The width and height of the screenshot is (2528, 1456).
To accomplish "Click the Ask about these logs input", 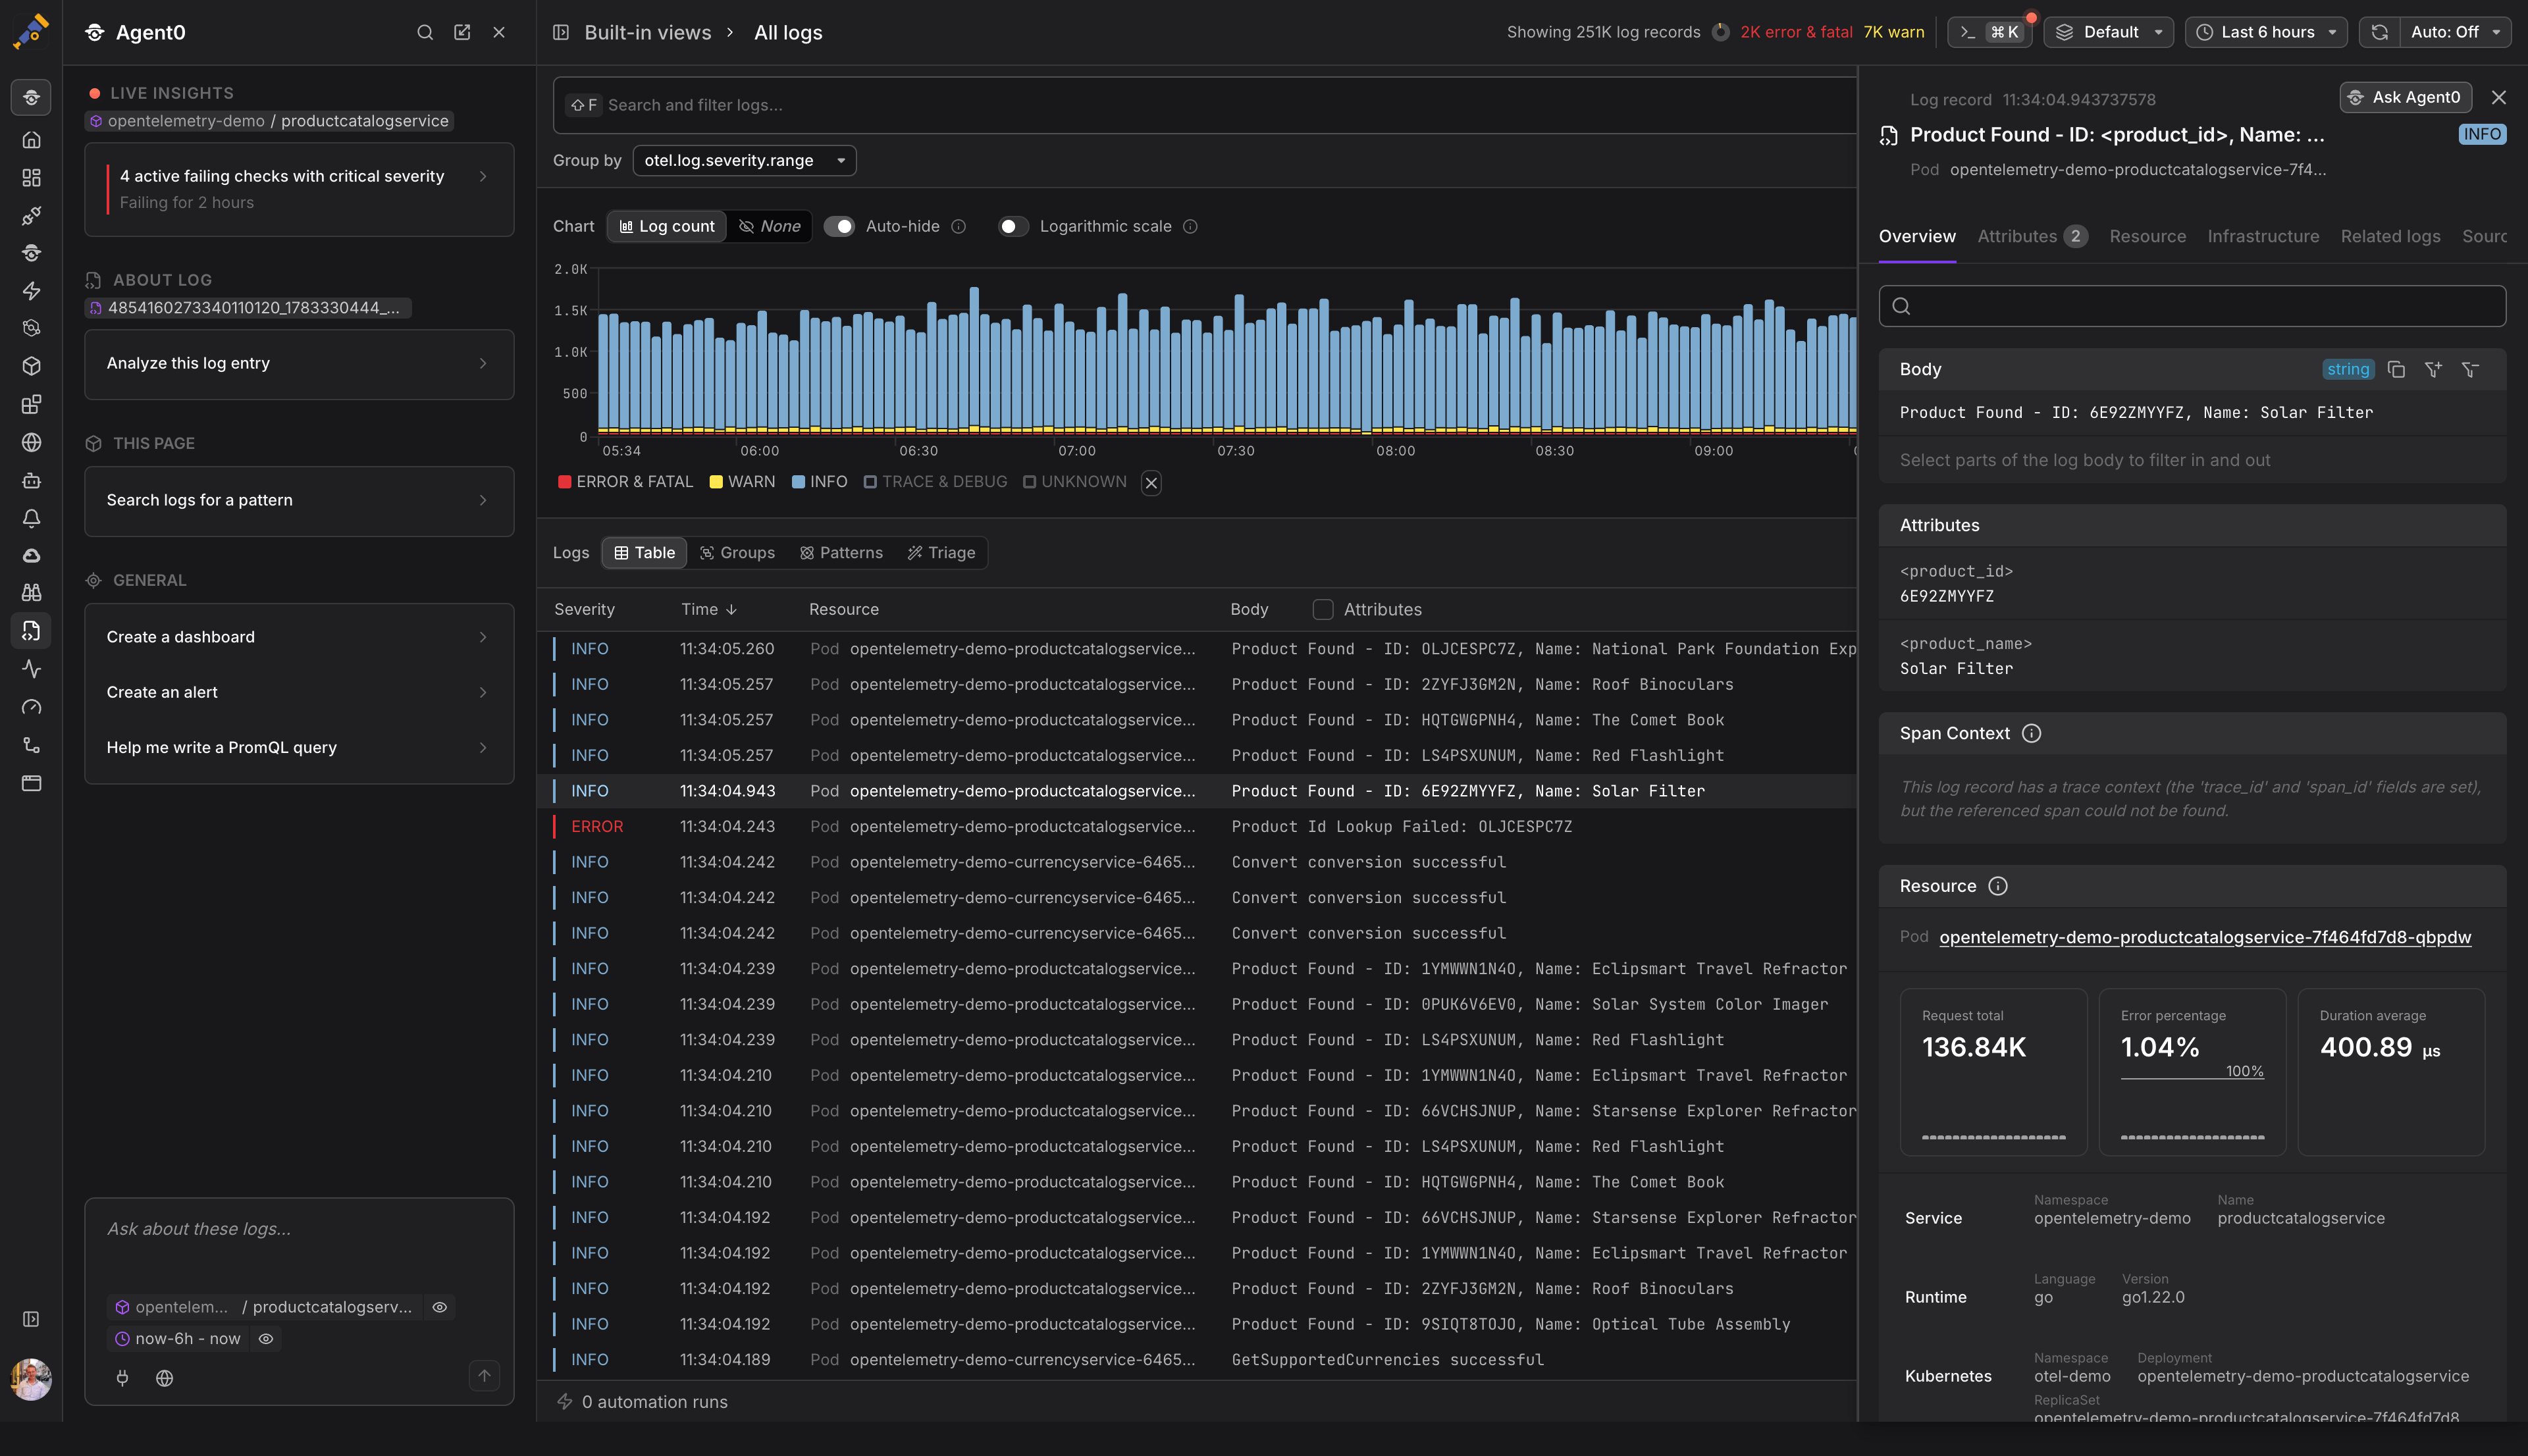I will pos(299,1230).
